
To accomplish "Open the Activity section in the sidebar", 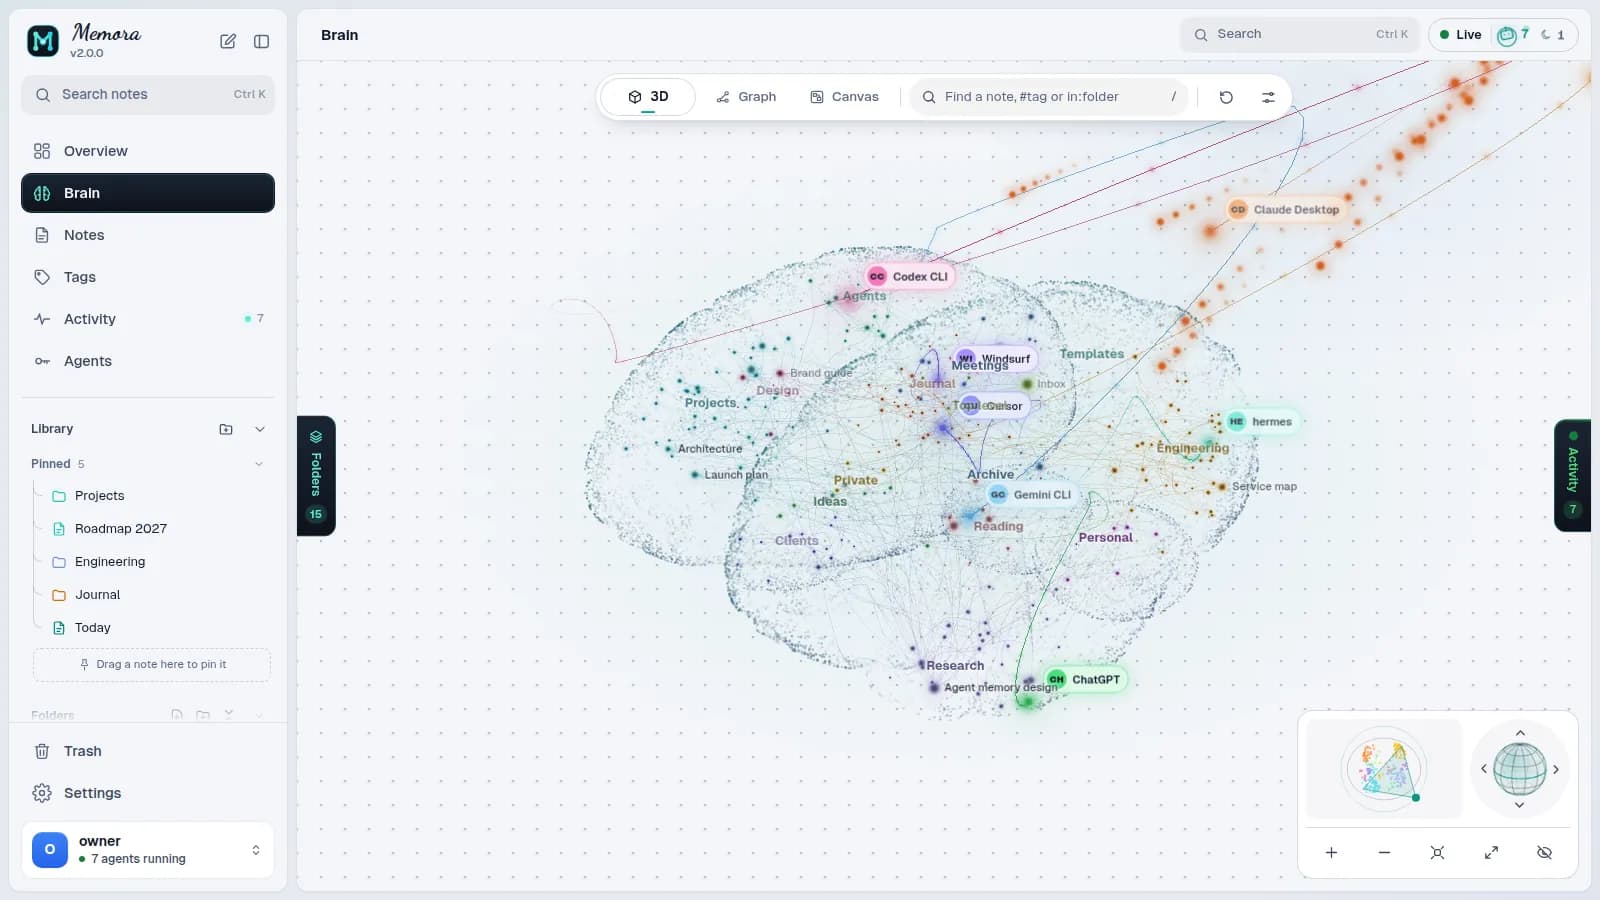I will point(148,319).
